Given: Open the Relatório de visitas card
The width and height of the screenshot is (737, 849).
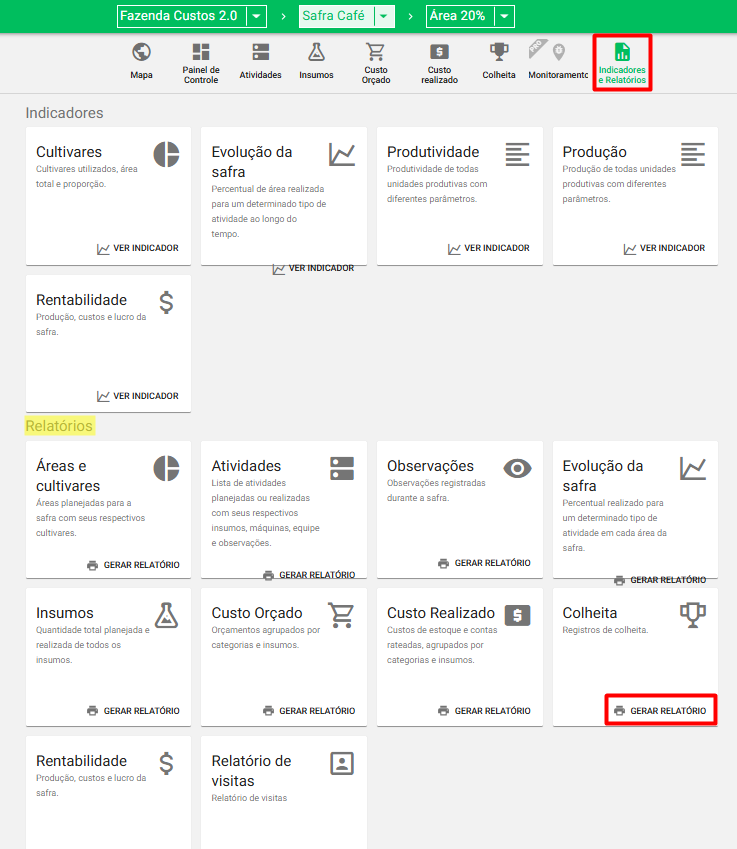Looking at the screenshot, I should click(283, 780).
